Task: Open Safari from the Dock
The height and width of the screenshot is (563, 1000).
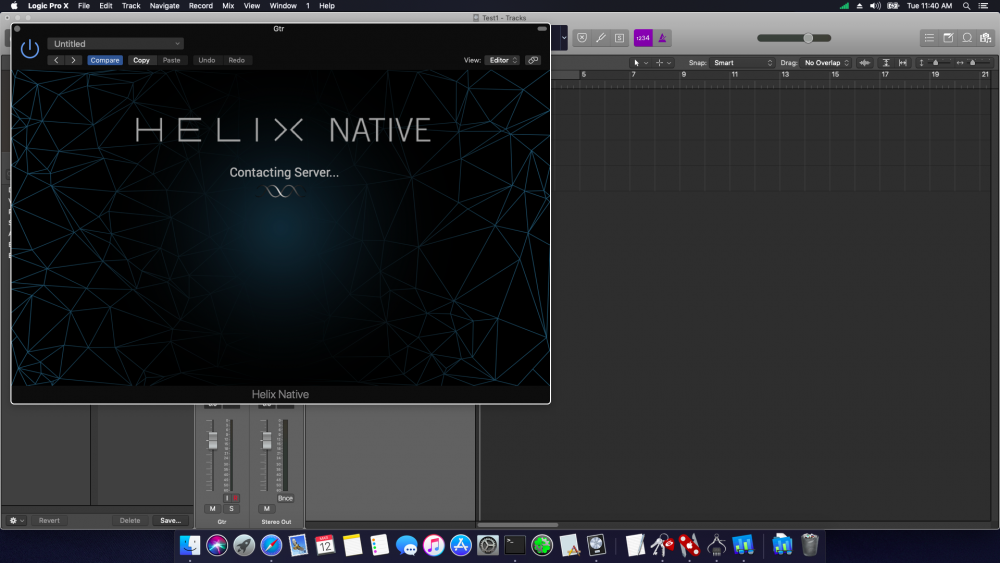Action: point(271,545)
